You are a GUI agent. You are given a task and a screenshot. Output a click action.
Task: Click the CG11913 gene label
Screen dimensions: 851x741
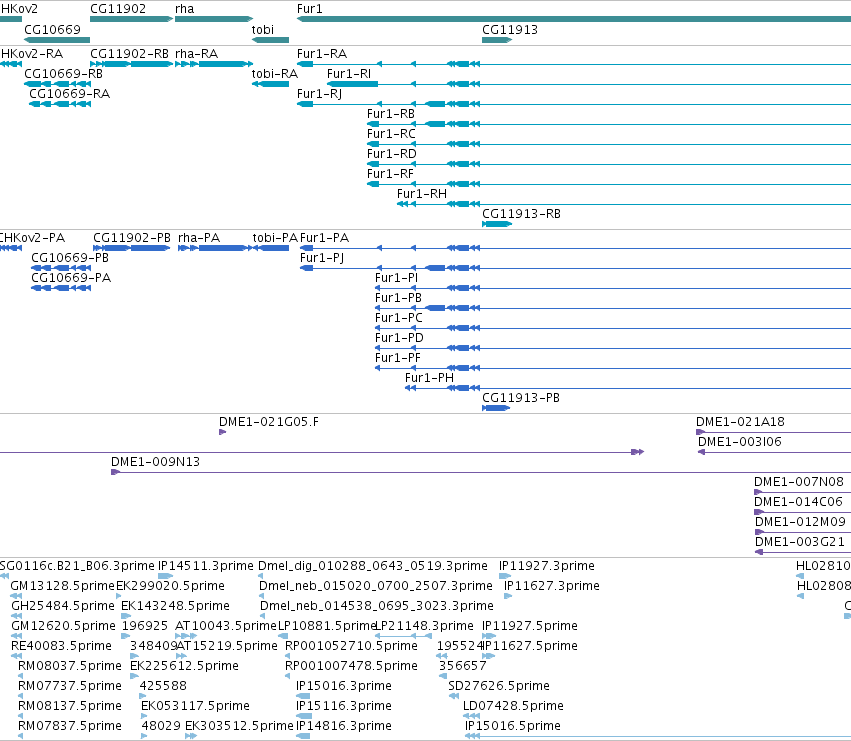pos(510,30)
